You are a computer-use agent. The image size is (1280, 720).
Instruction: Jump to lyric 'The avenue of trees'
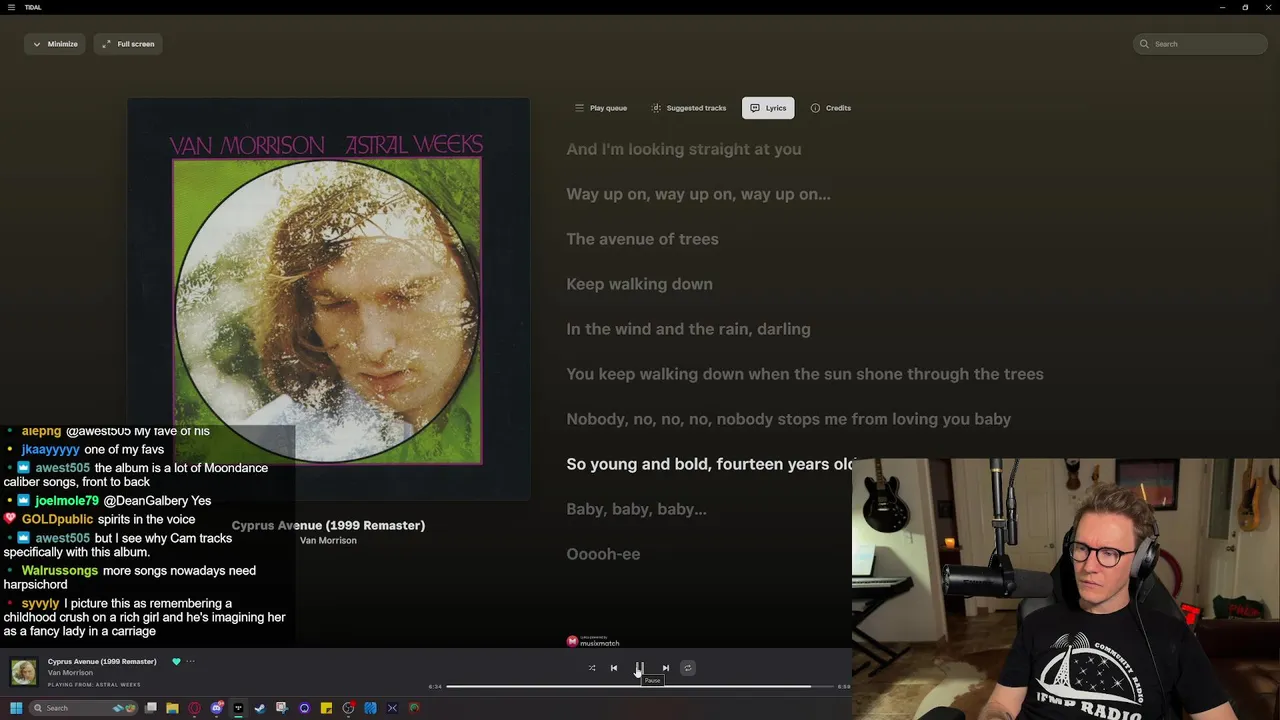coord(642,239)
